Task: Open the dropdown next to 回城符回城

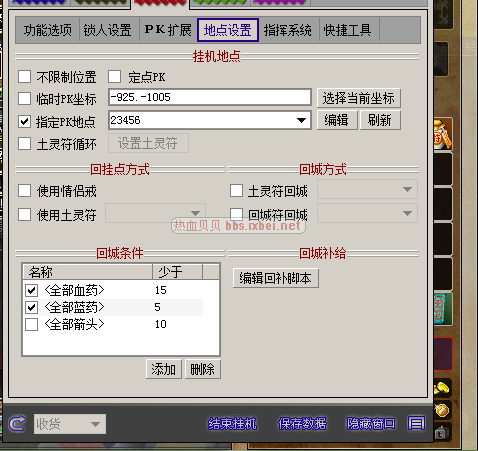Action: click(367, 213)
